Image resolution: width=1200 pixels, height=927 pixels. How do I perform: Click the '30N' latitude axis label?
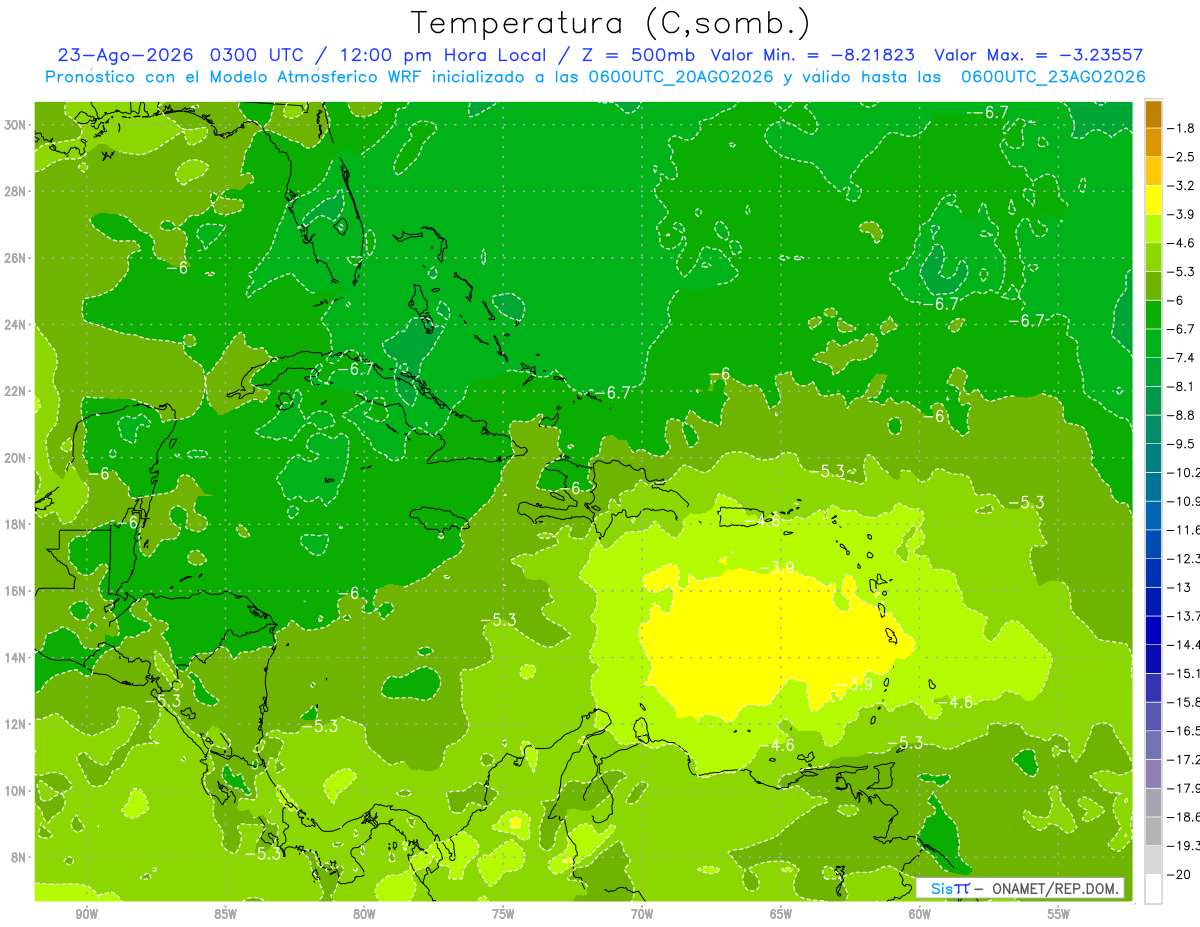[17, 125]
